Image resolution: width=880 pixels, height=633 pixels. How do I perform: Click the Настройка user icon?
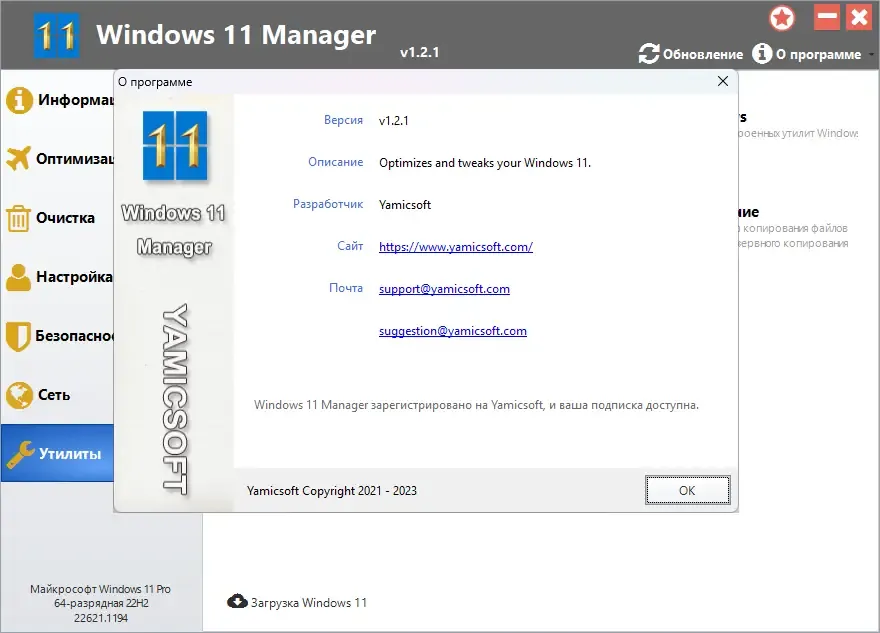click(x=18, y=277)
